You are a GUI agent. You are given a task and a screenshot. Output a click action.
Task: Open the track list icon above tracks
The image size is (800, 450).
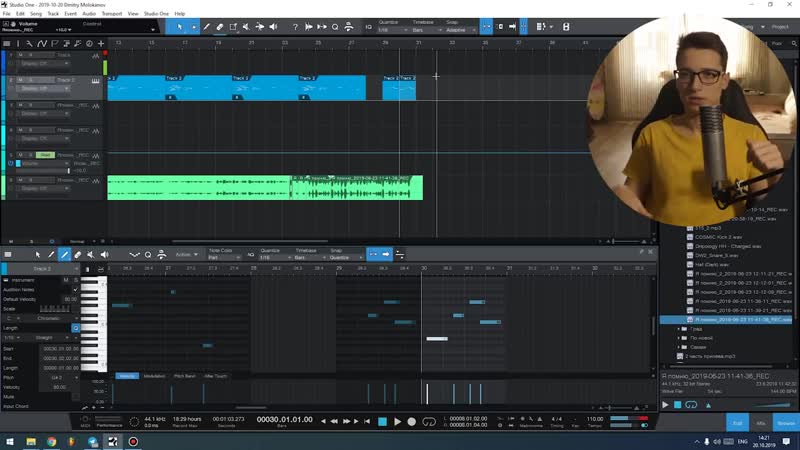(7, 43)
